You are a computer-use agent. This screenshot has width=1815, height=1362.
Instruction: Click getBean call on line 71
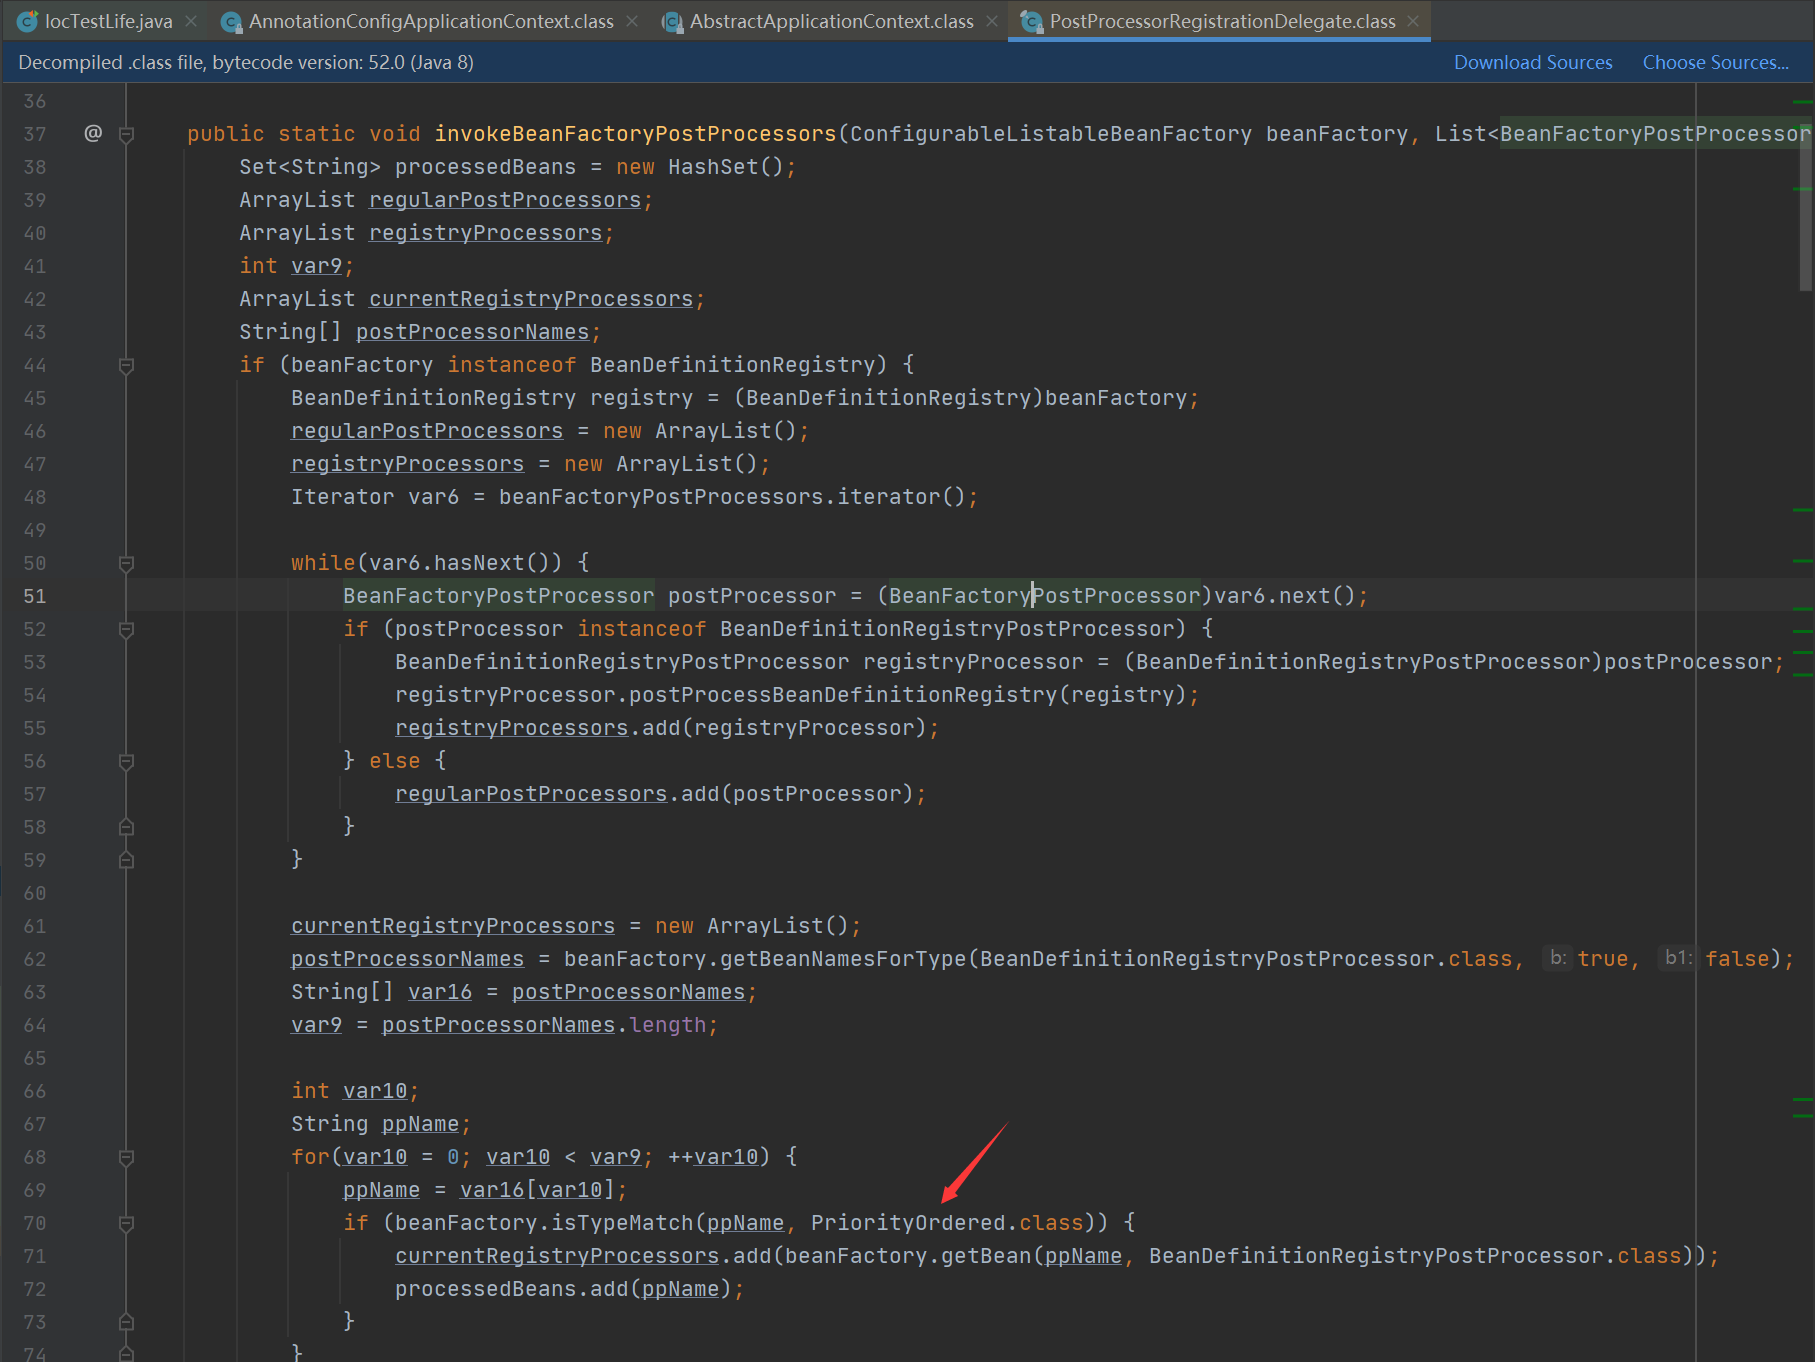(986, 1256)
